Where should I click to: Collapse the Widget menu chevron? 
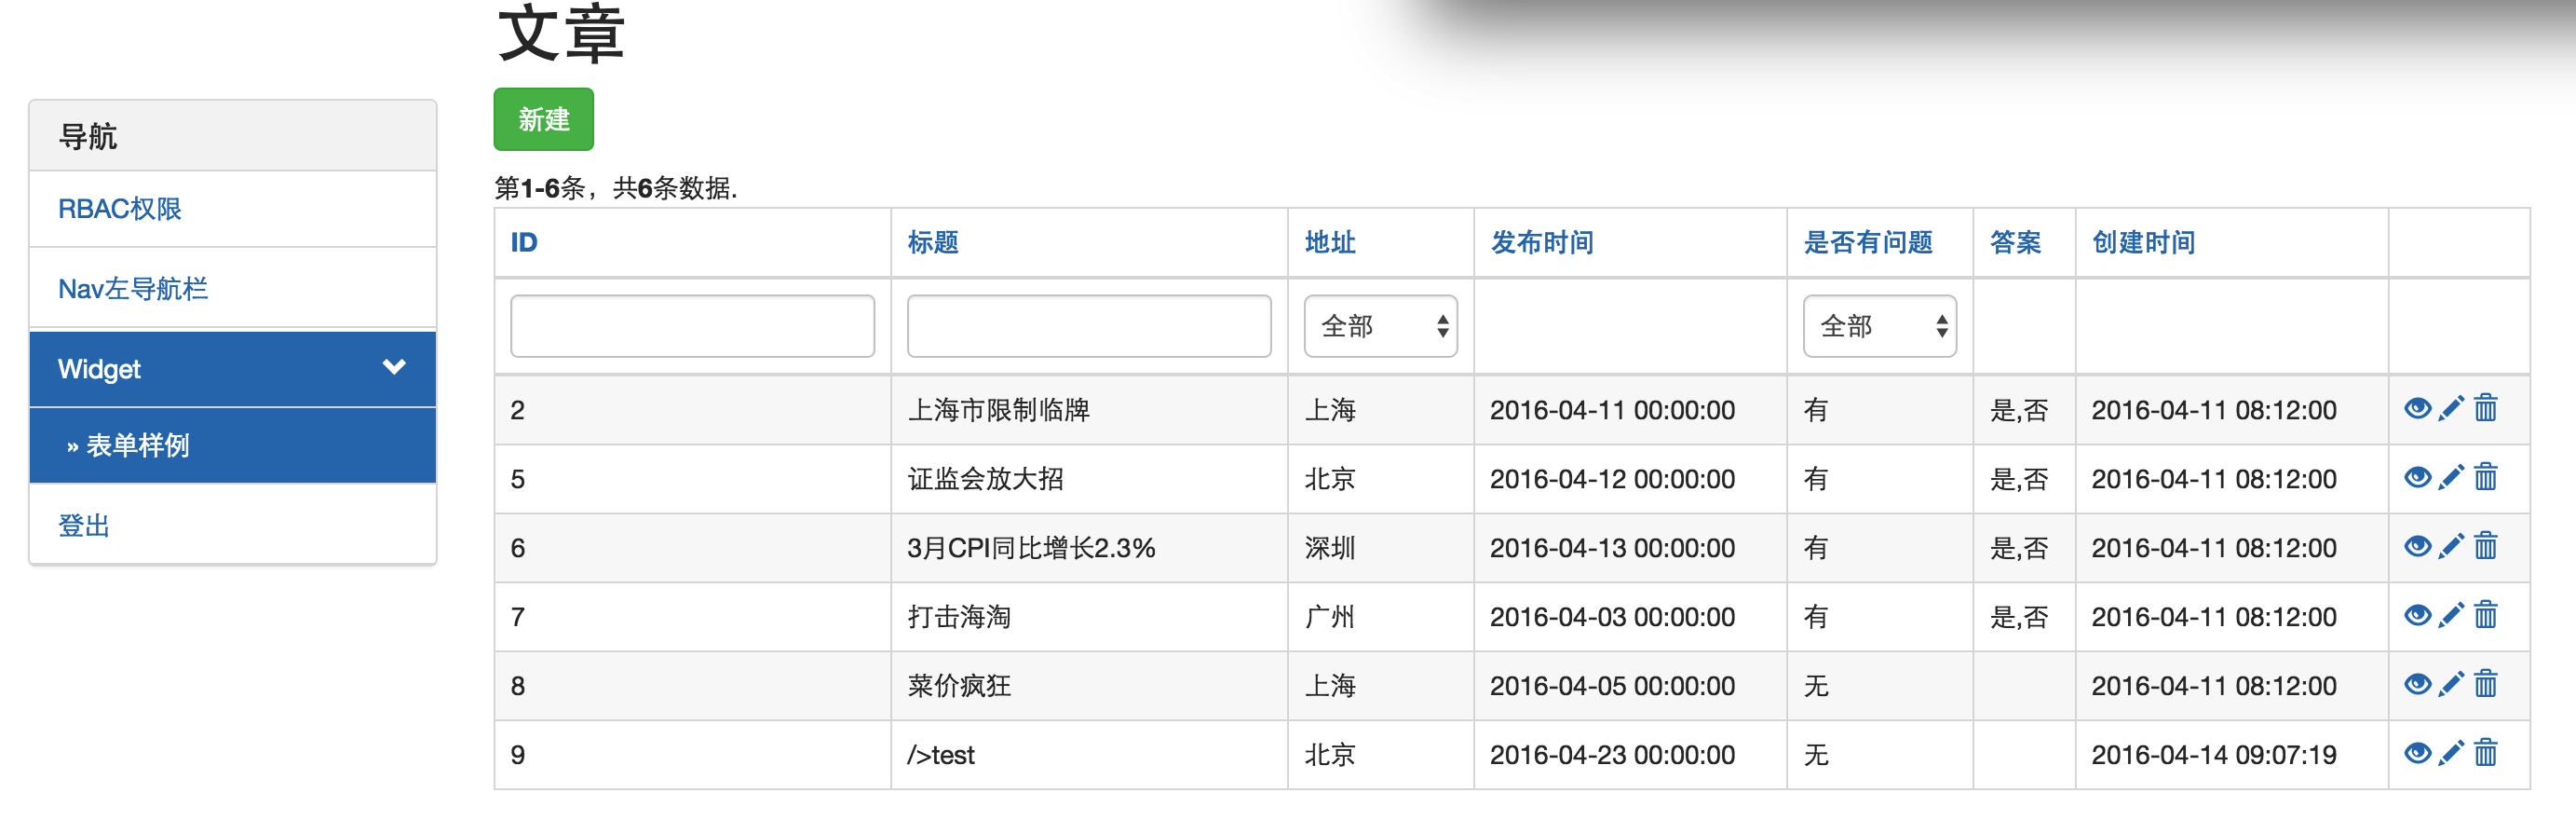coord(394,367)
